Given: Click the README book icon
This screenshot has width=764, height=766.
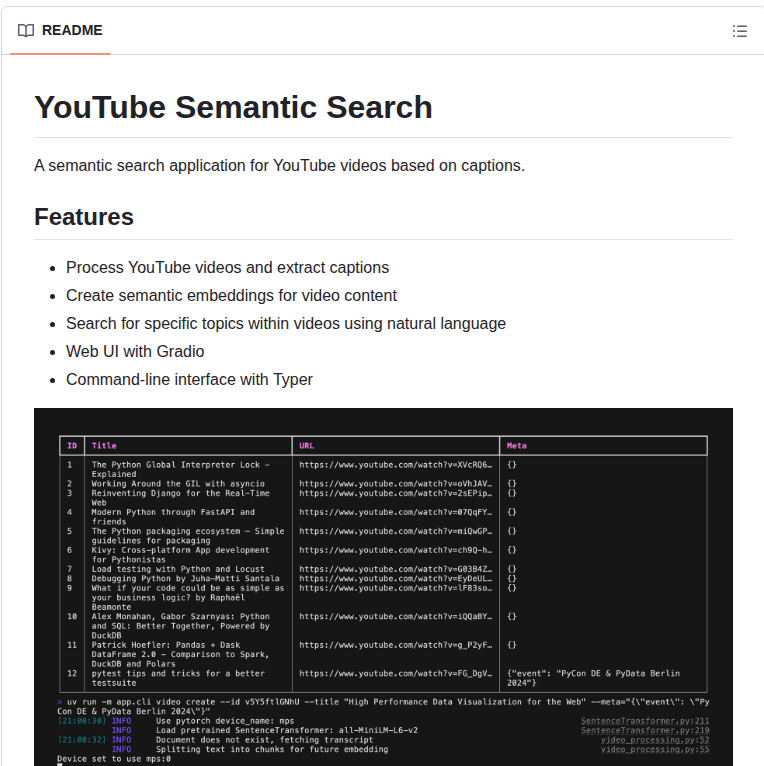Looking at the screenshot, I should (26, 31).
